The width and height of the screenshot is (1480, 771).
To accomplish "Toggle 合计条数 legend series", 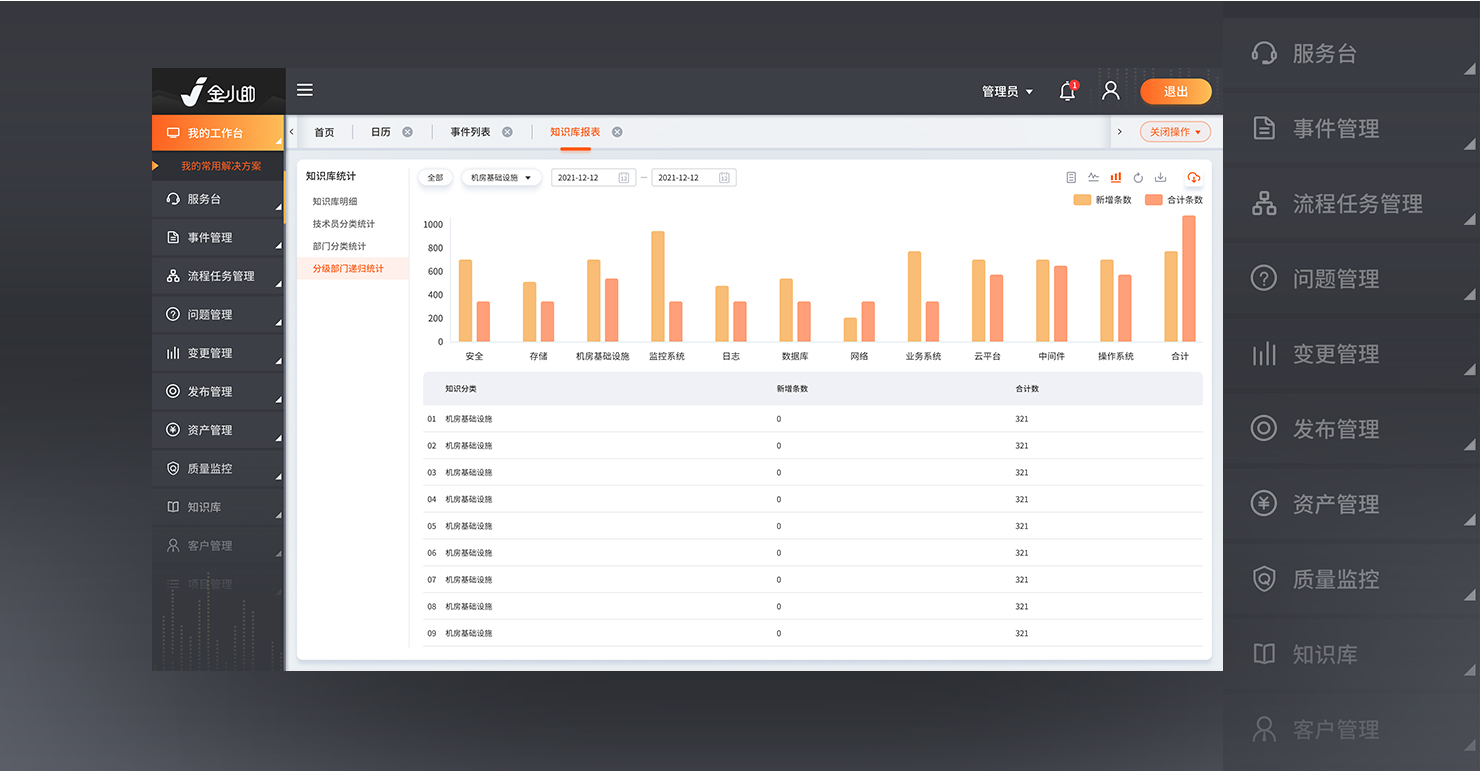I will (x=1174, y=200).
